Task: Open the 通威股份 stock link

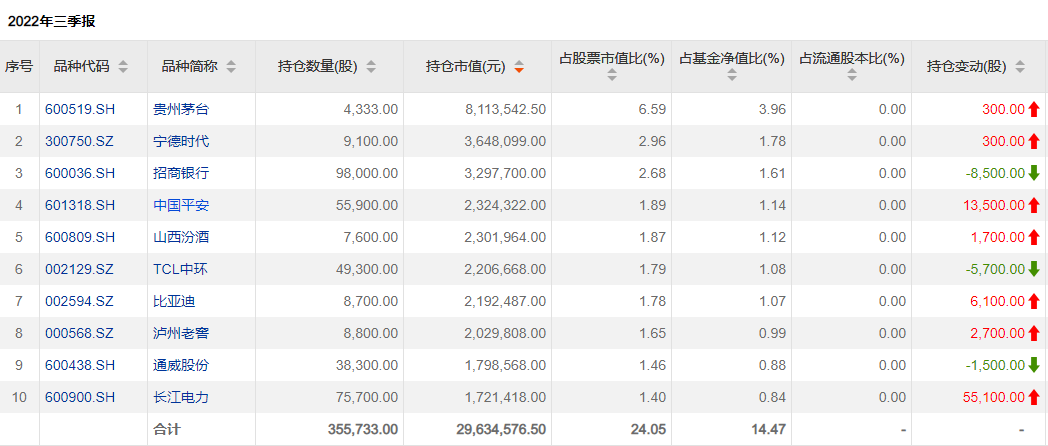Action: coord(180,366)
